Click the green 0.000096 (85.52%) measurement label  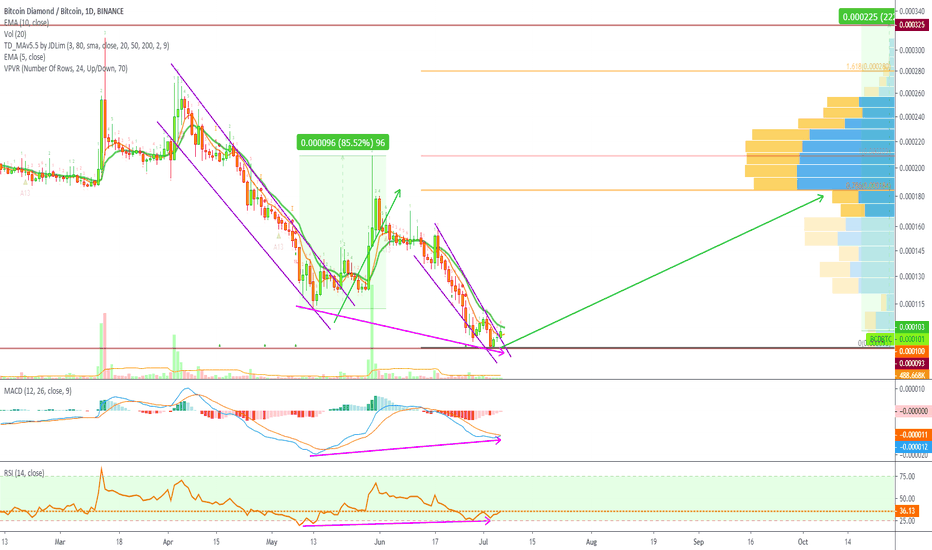pos(342,143)
